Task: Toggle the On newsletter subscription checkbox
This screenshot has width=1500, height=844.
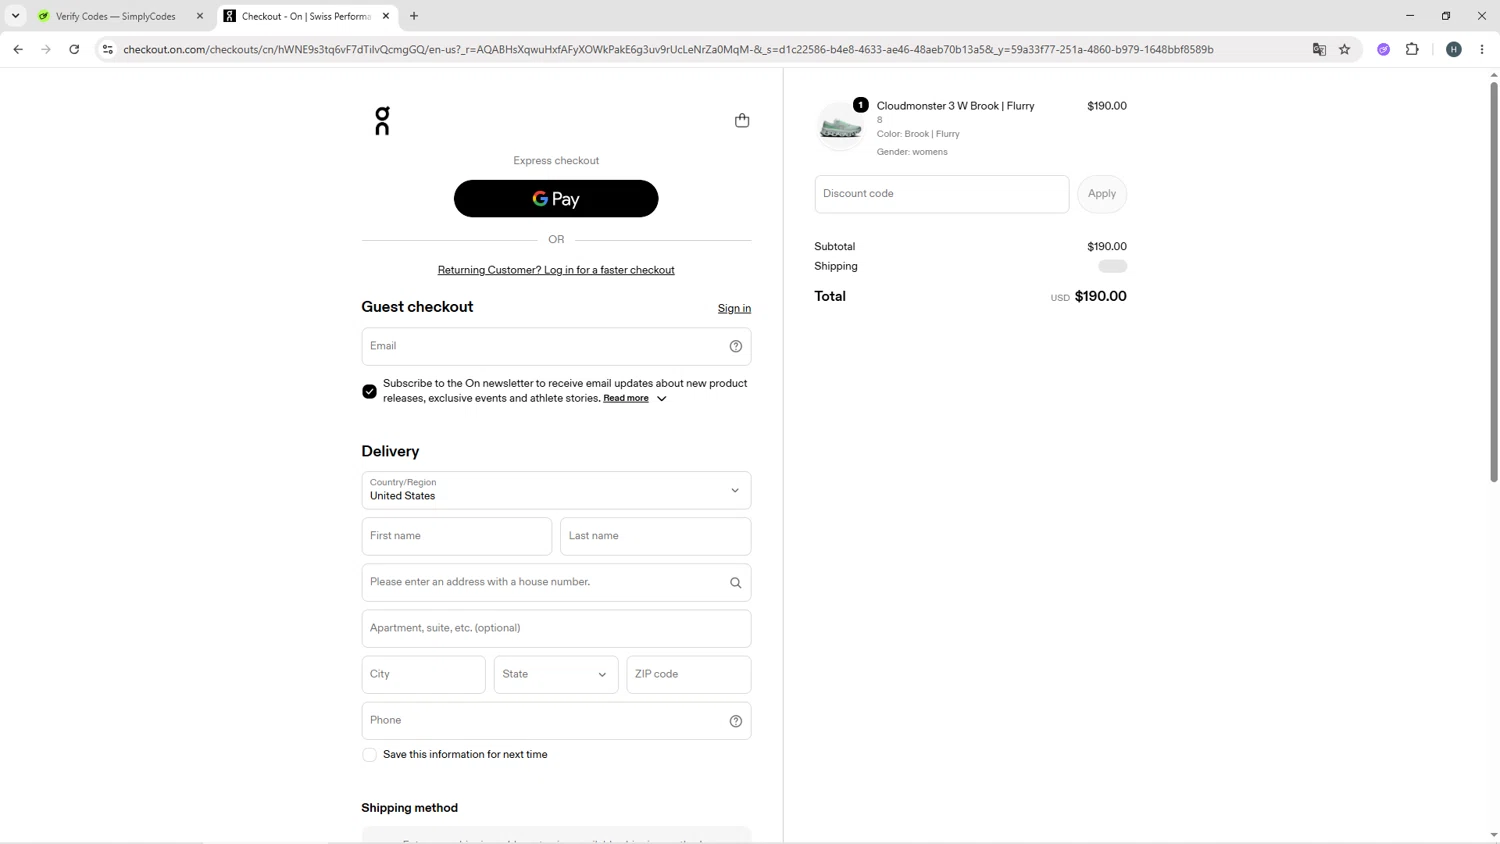Action: (x=369, y=391)
